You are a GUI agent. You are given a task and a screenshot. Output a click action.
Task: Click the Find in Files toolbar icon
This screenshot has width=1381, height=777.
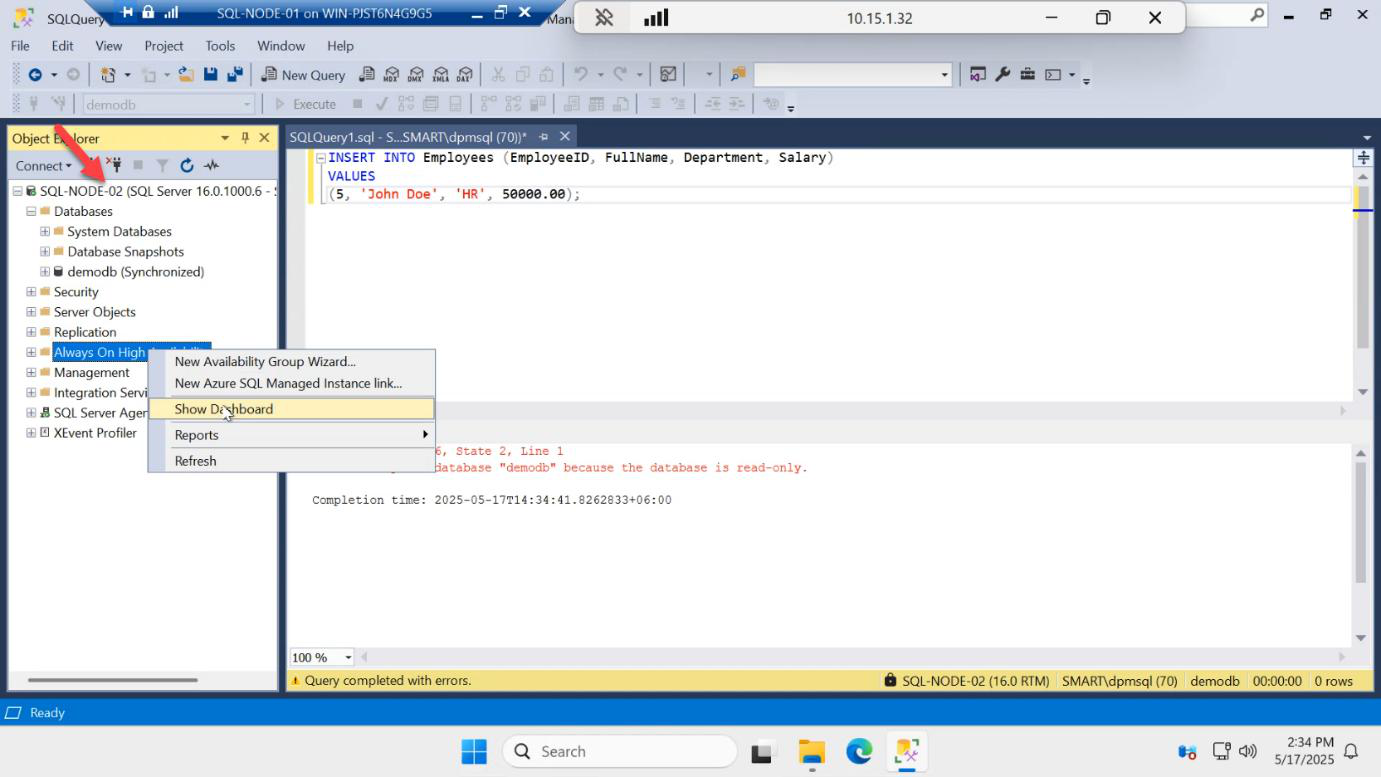[x=738, y=75]
